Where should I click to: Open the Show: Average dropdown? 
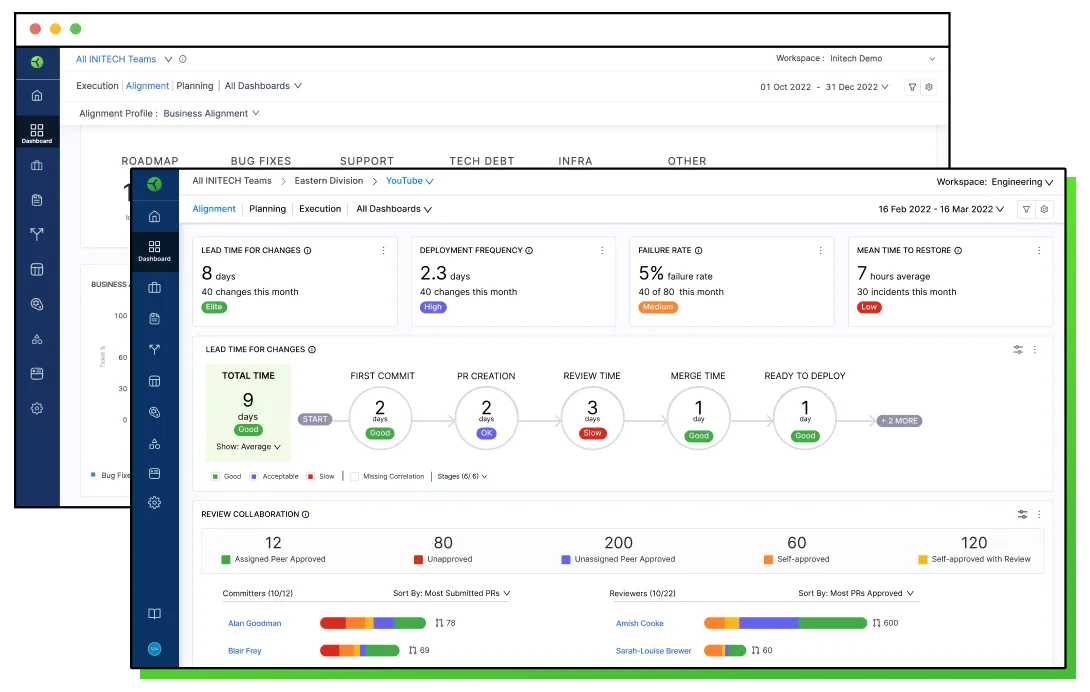247,447
